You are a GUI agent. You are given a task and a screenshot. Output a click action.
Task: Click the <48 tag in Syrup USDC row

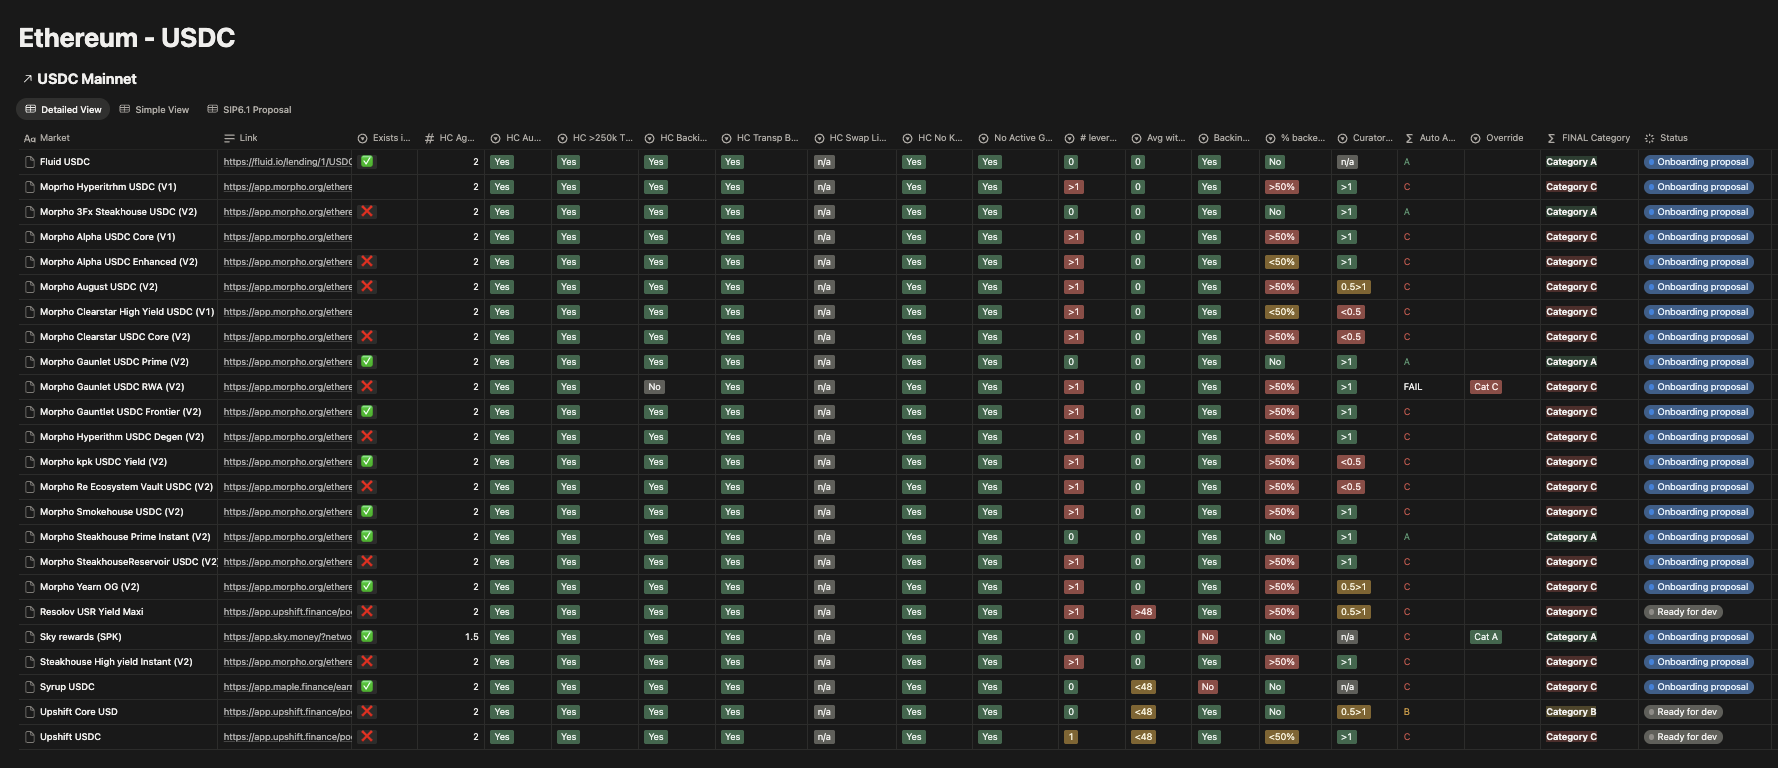pos(1143,687)
